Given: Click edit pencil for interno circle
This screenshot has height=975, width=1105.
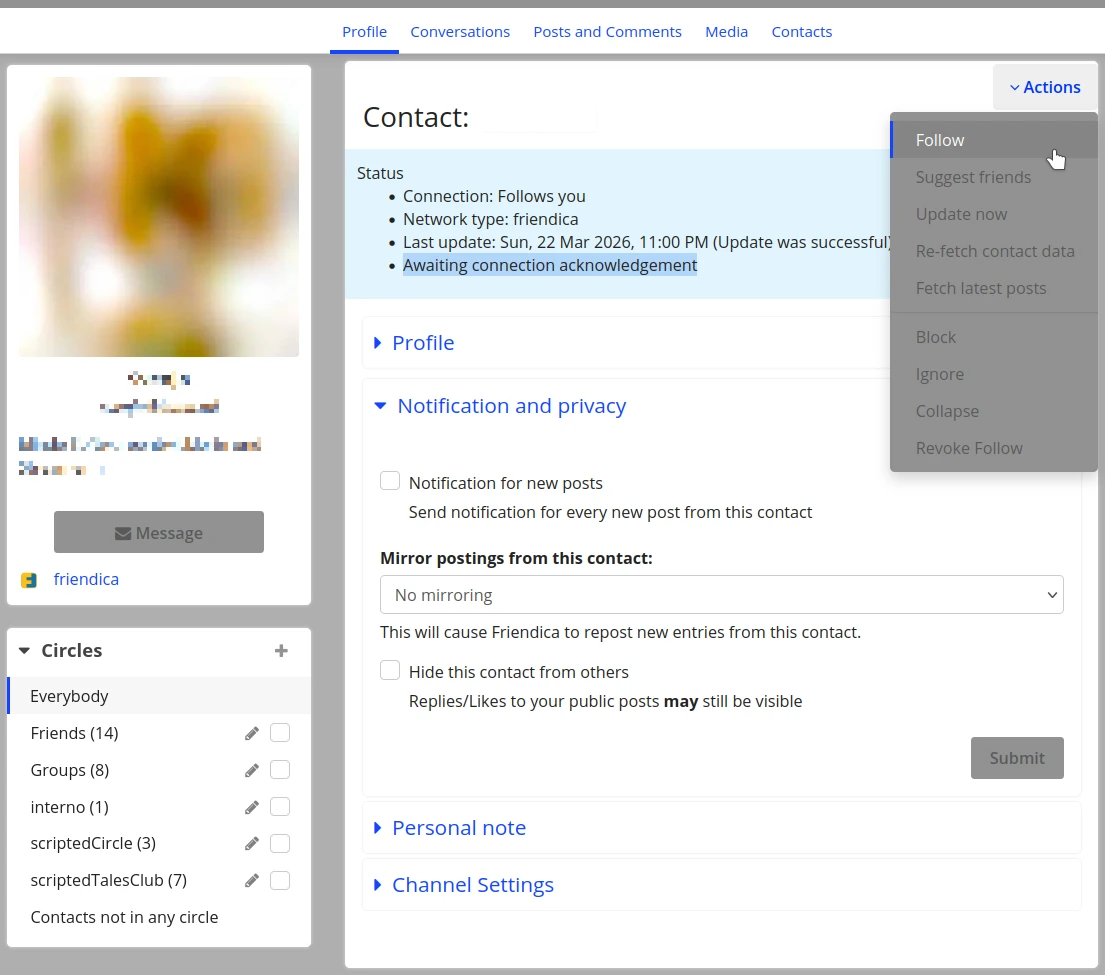Looking at the screenshot, I should (x=252, y=807).
